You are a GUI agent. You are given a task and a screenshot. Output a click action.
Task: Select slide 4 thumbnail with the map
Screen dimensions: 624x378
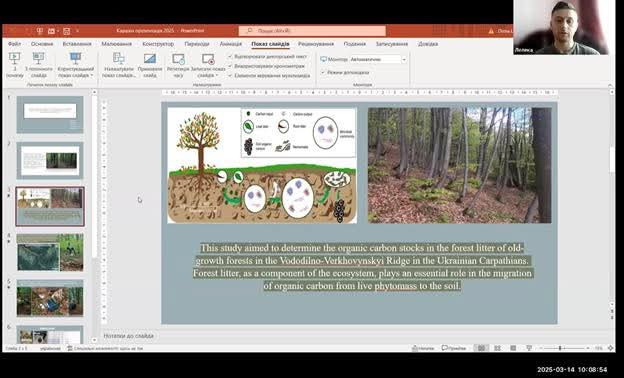click(50, 252)
